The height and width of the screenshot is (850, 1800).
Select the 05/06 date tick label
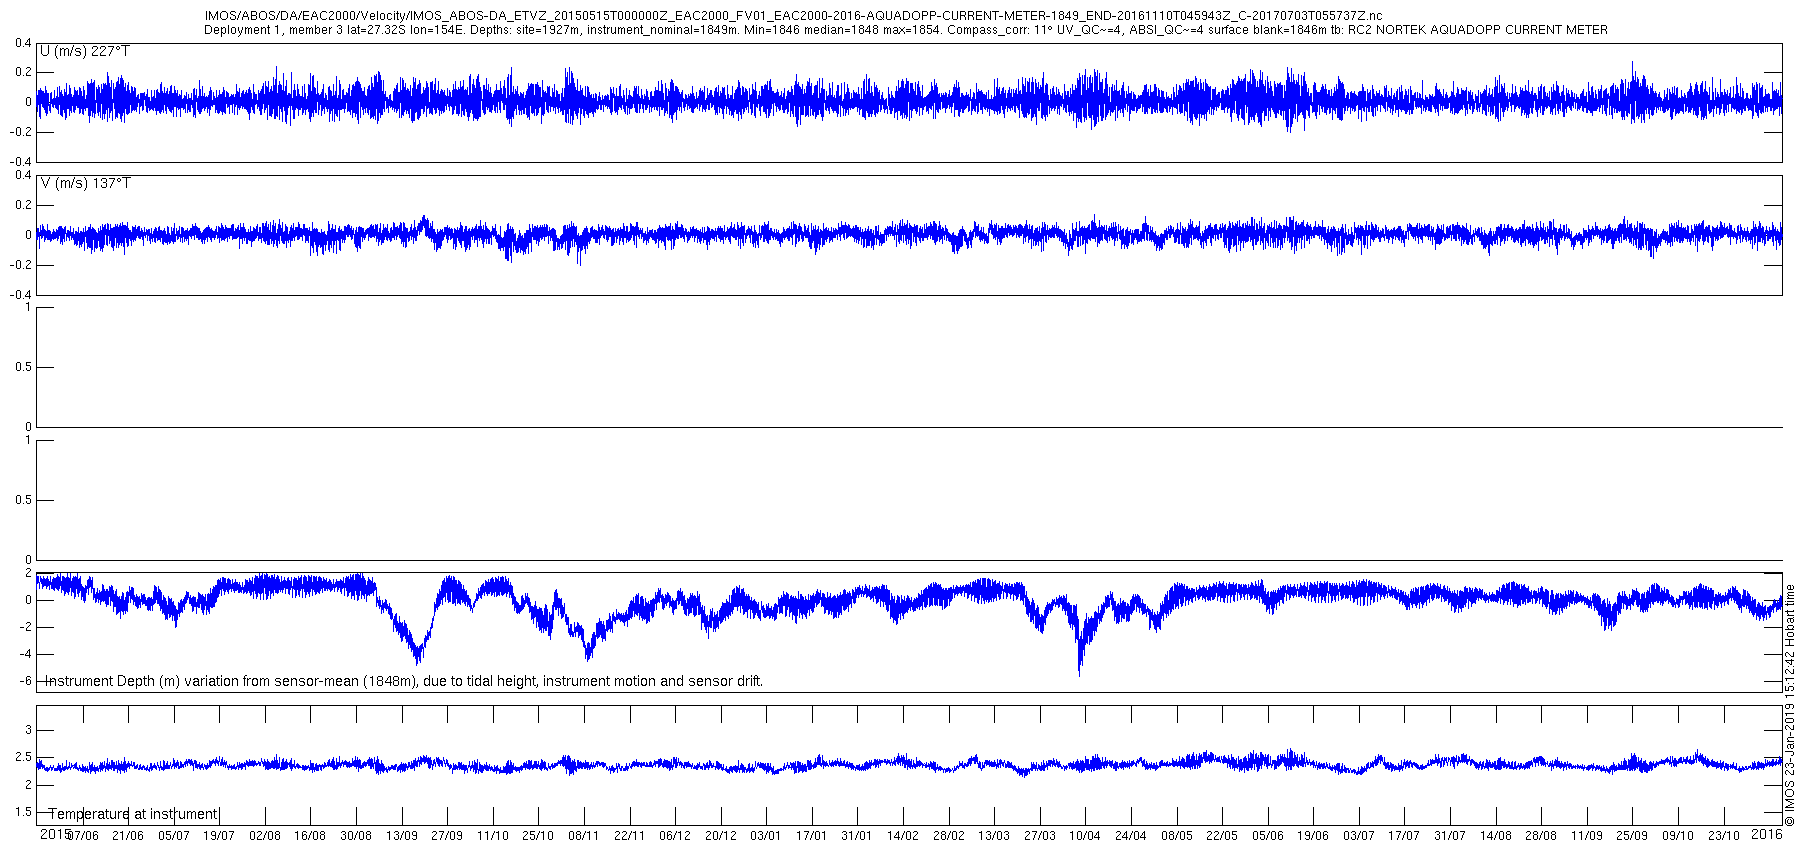[1268, 836]
